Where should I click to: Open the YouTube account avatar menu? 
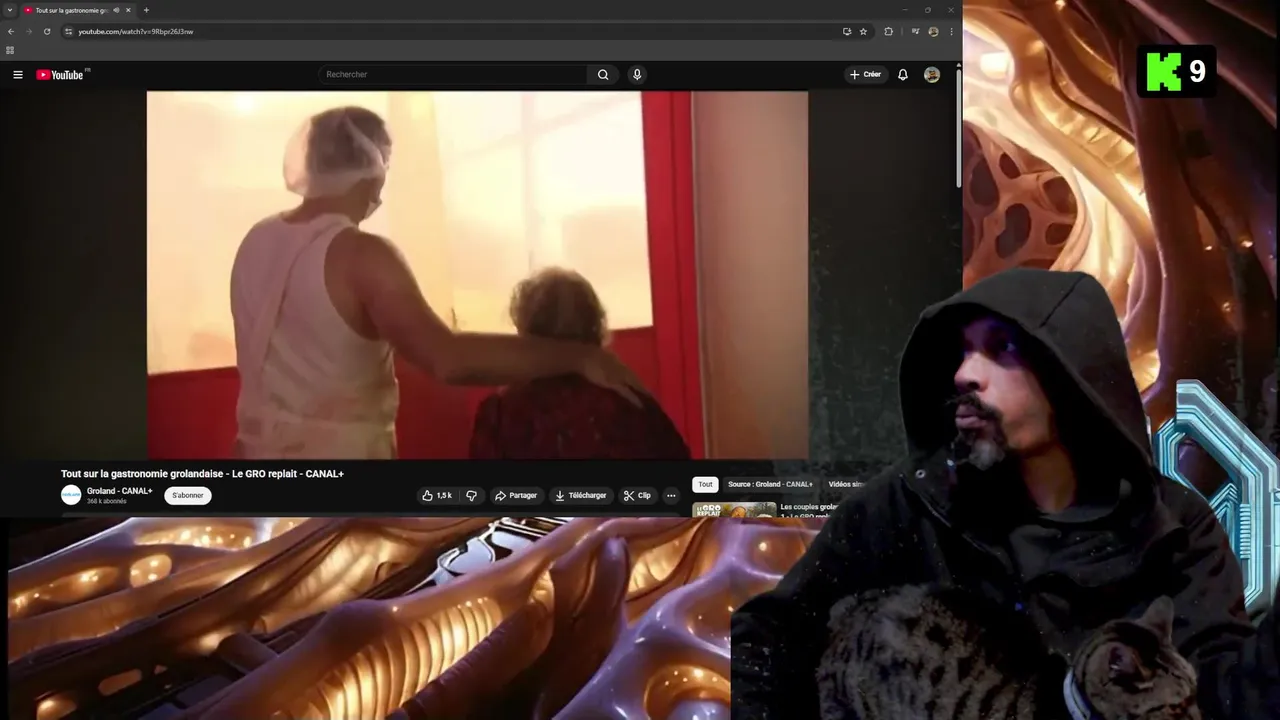(932, 75)
